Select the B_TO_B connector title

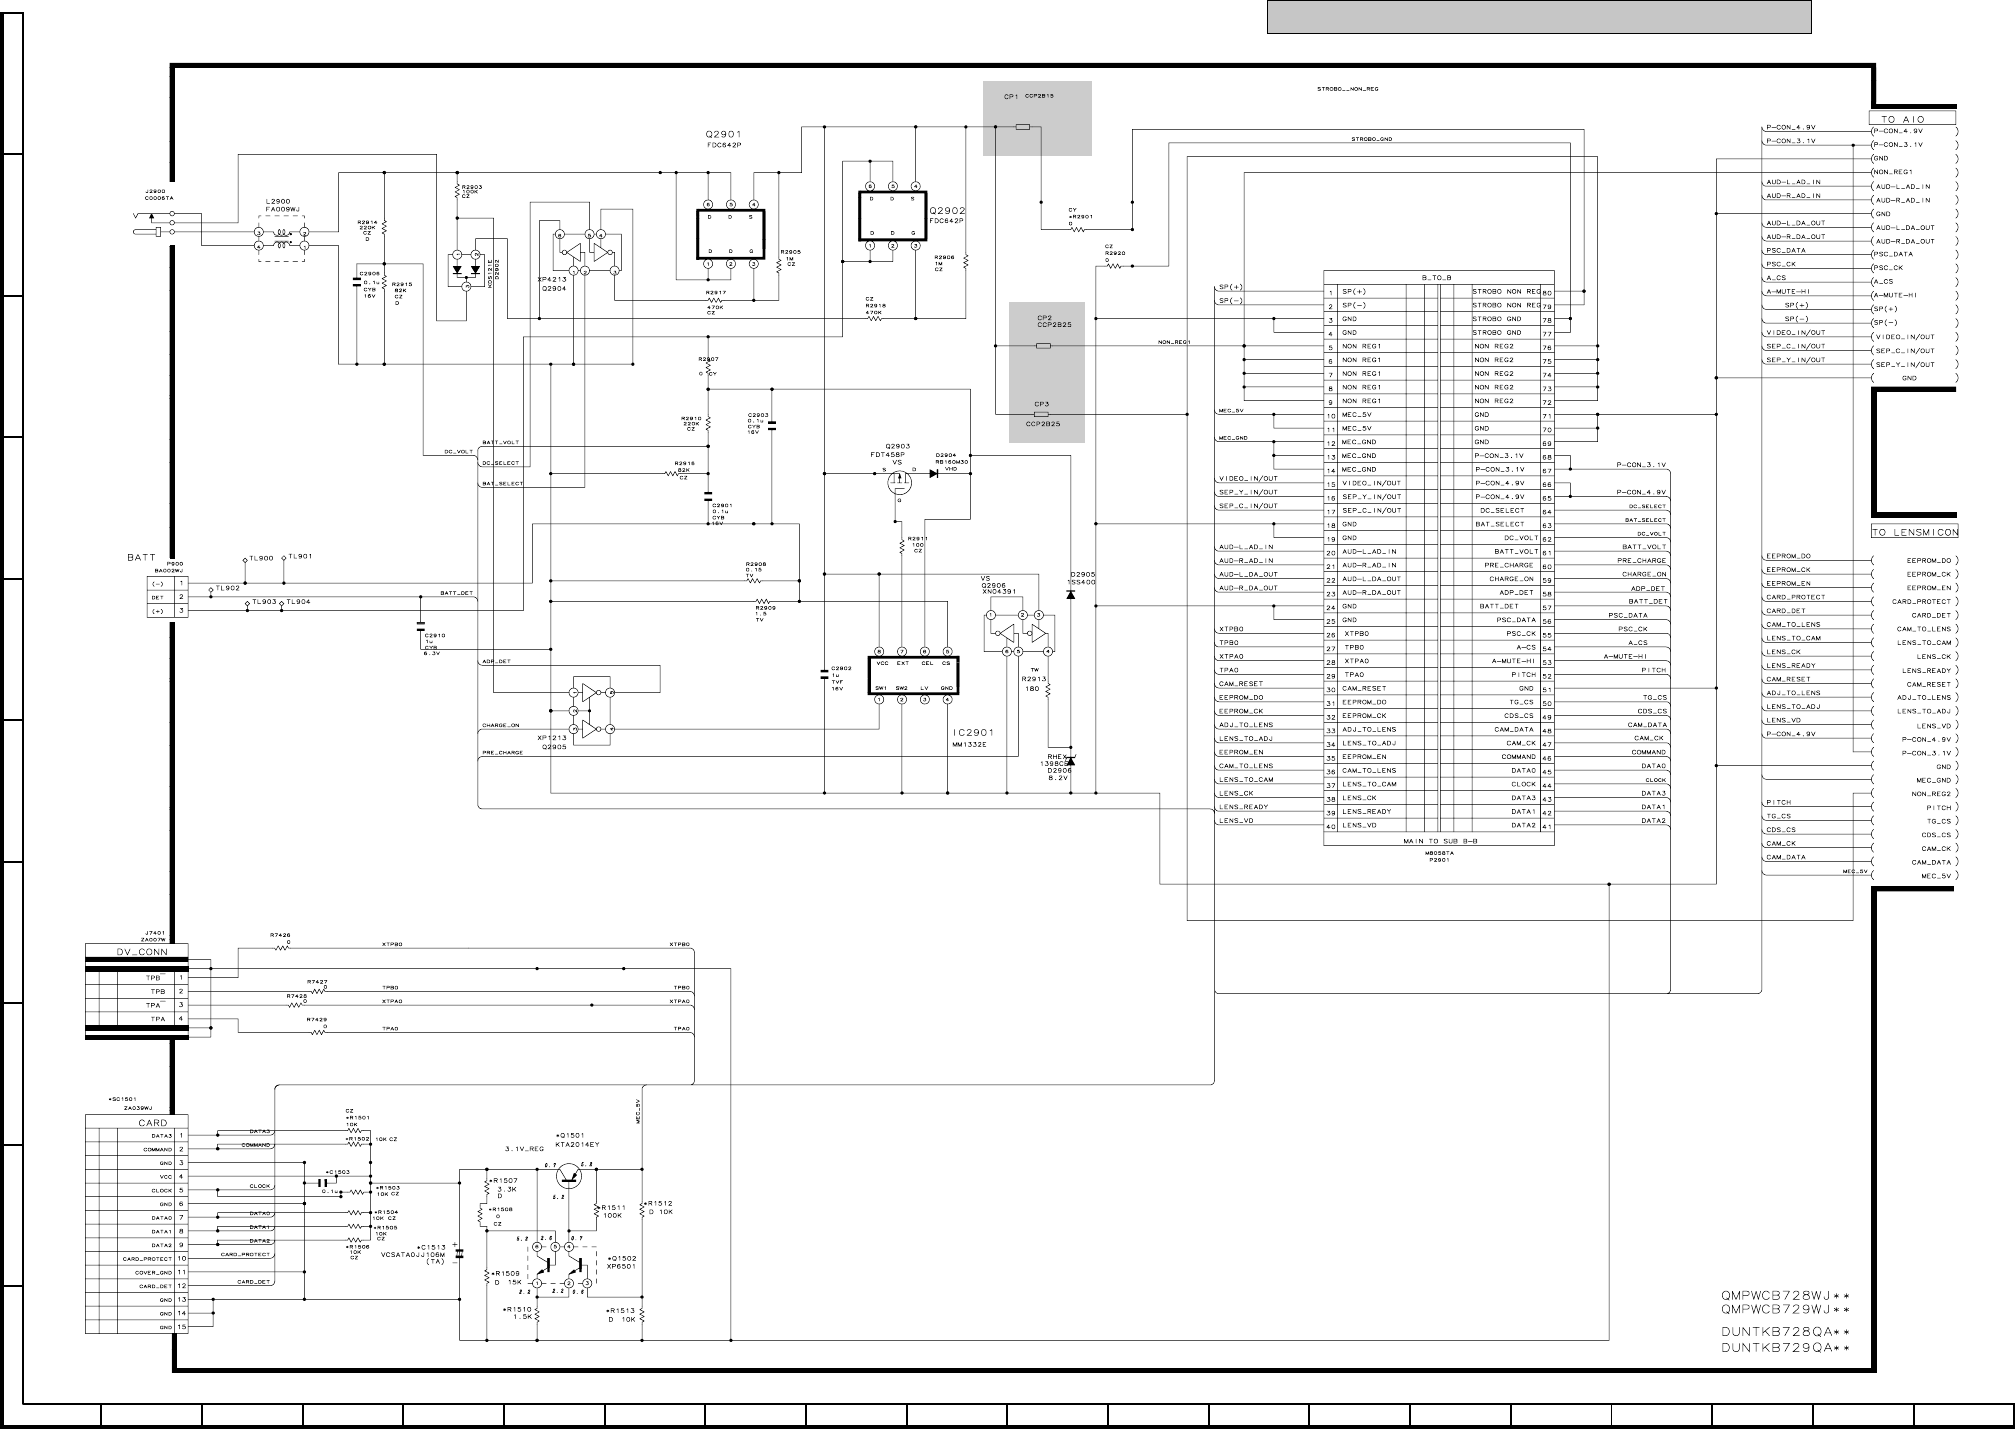1439,277
